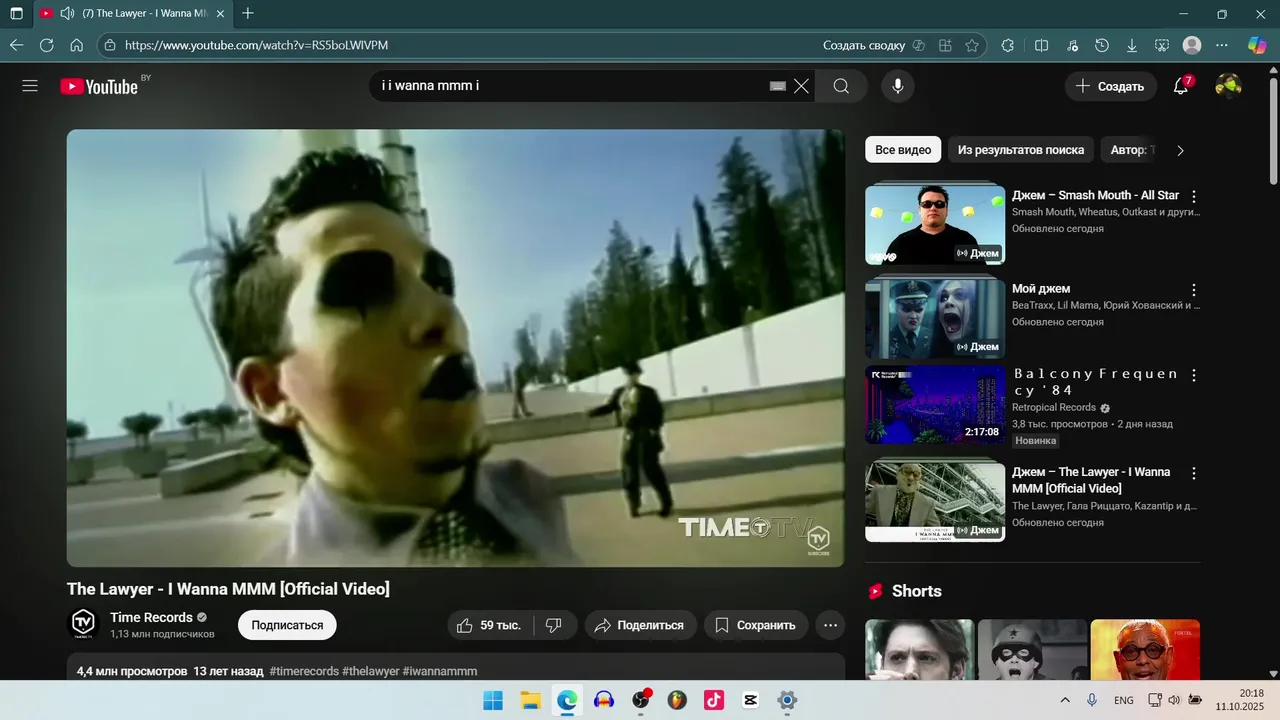Open the Balcony Frequency '84 thumbnail

(935, 404)
